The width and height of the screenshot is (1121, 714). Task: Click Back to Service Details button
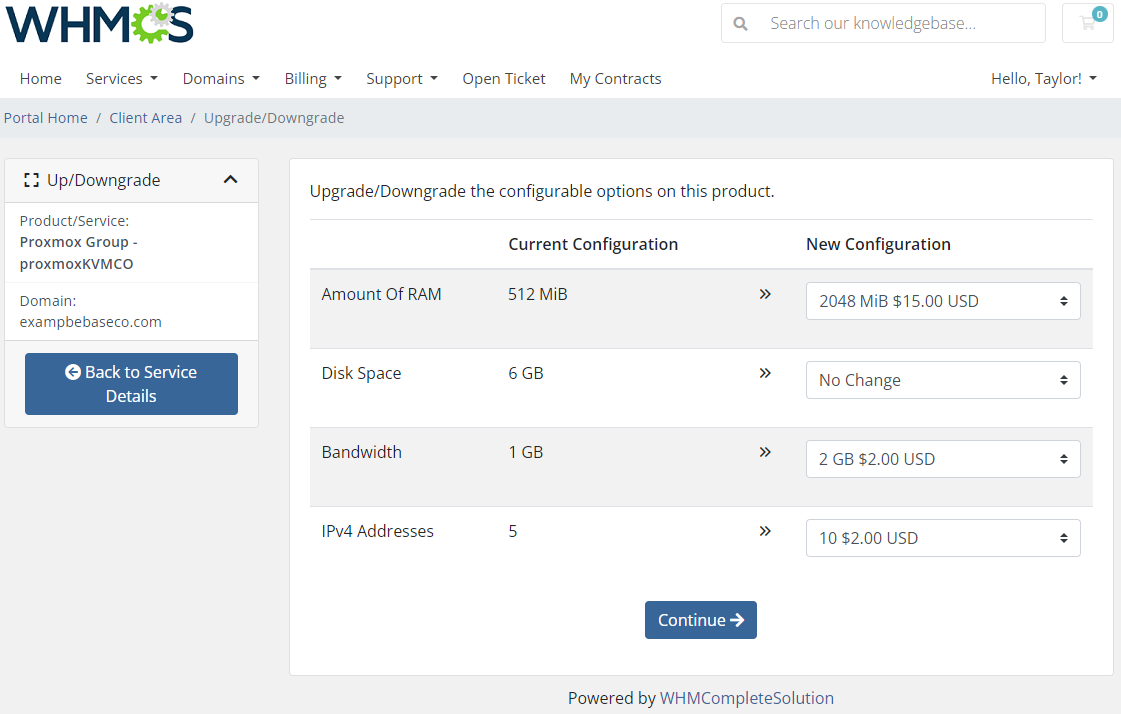[x=132, y=384]
